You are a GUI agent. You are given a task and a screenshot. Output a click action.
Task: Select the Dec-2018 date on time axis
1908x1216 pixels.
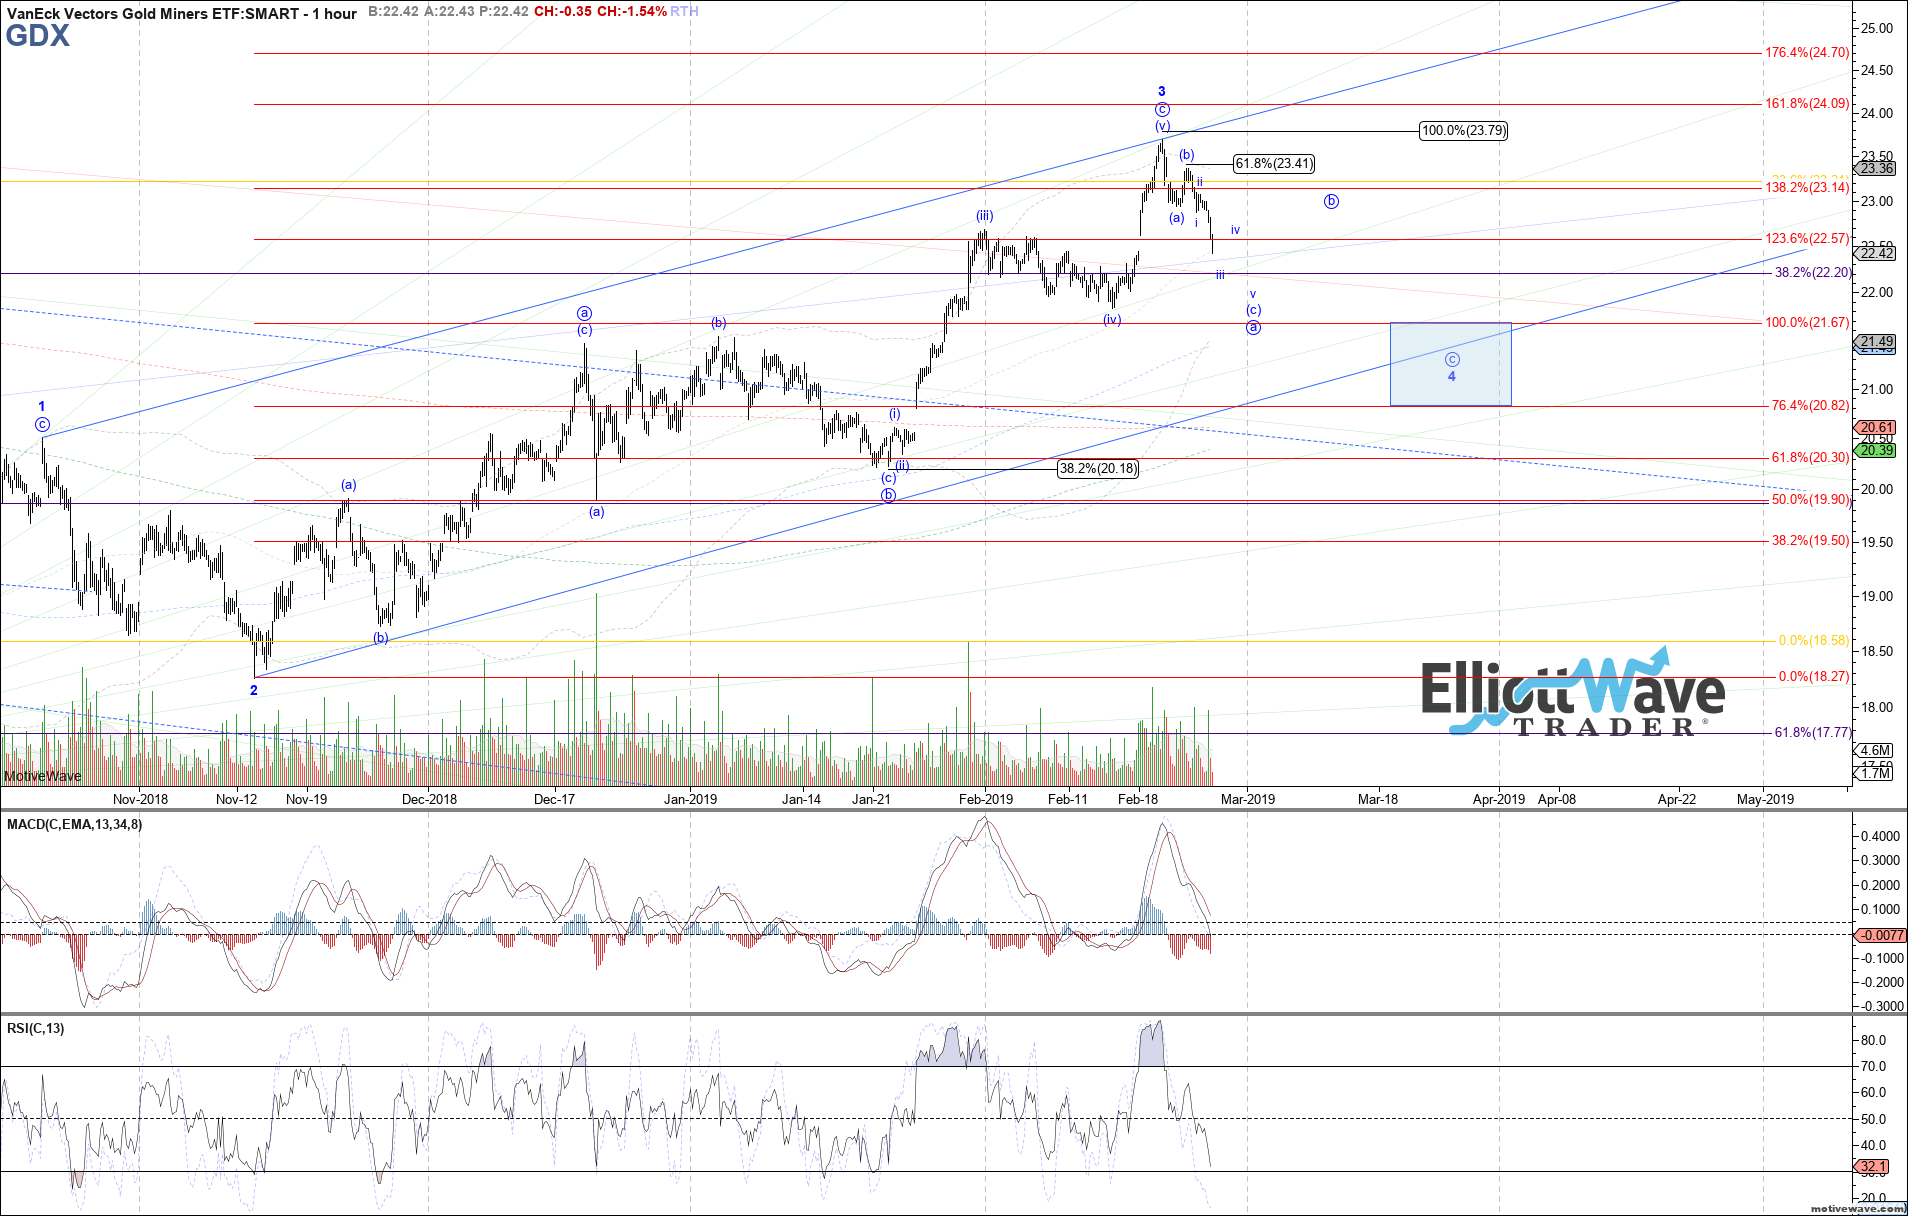coord(429,799)
